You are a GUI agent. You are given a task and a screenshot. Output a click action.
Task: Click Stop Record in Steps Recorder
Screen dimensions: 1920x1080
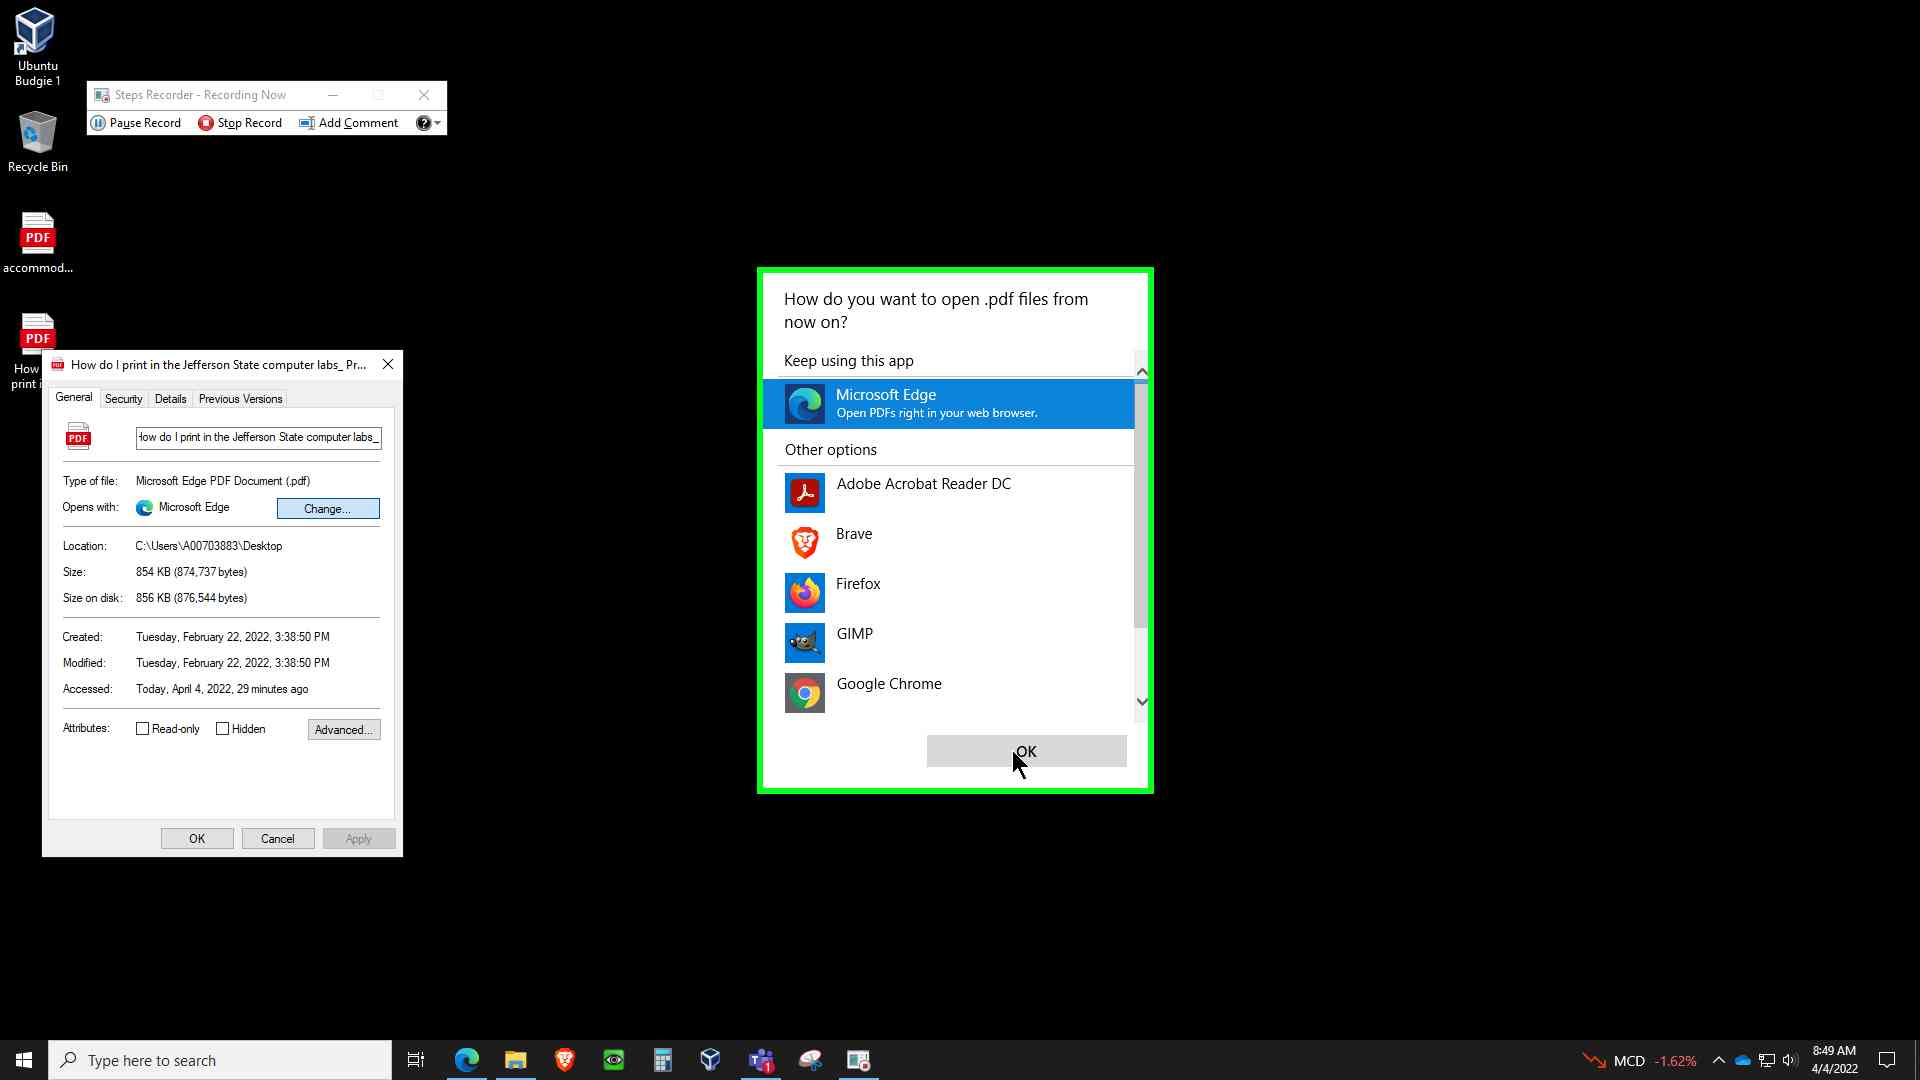click(x=240, y=123)
